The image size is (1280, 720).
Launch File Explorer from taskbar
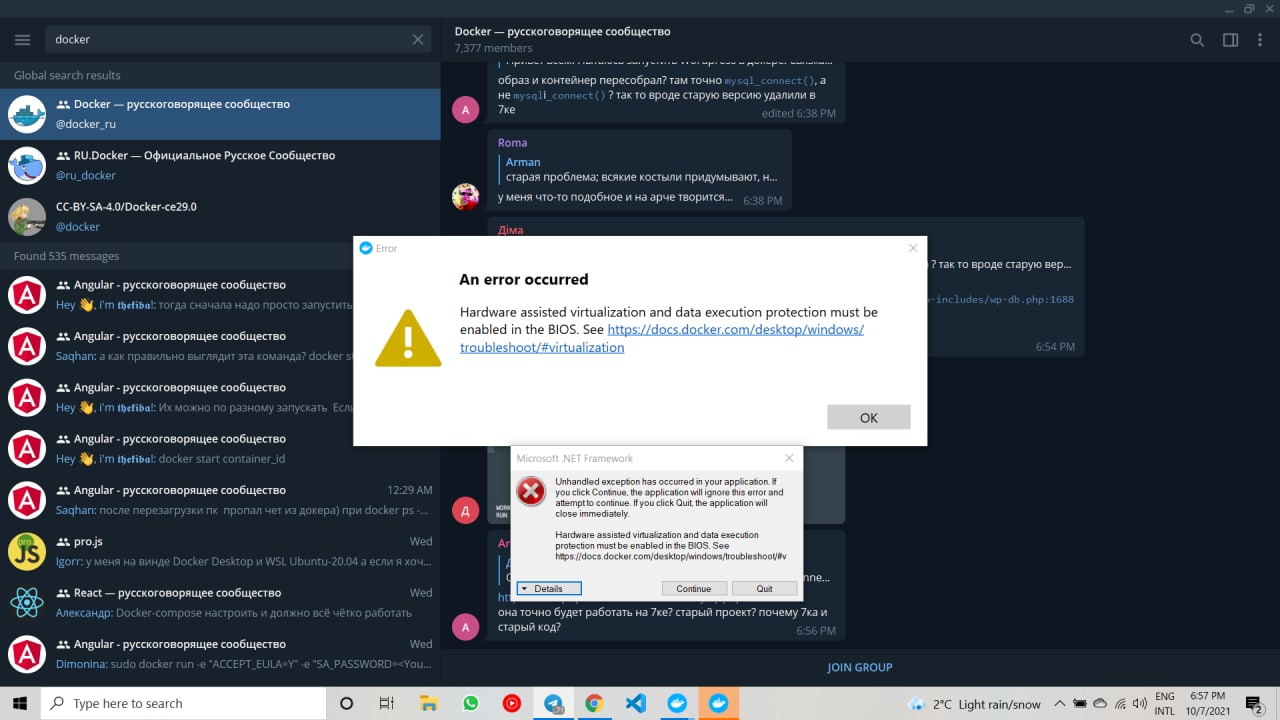click(429, 703)
